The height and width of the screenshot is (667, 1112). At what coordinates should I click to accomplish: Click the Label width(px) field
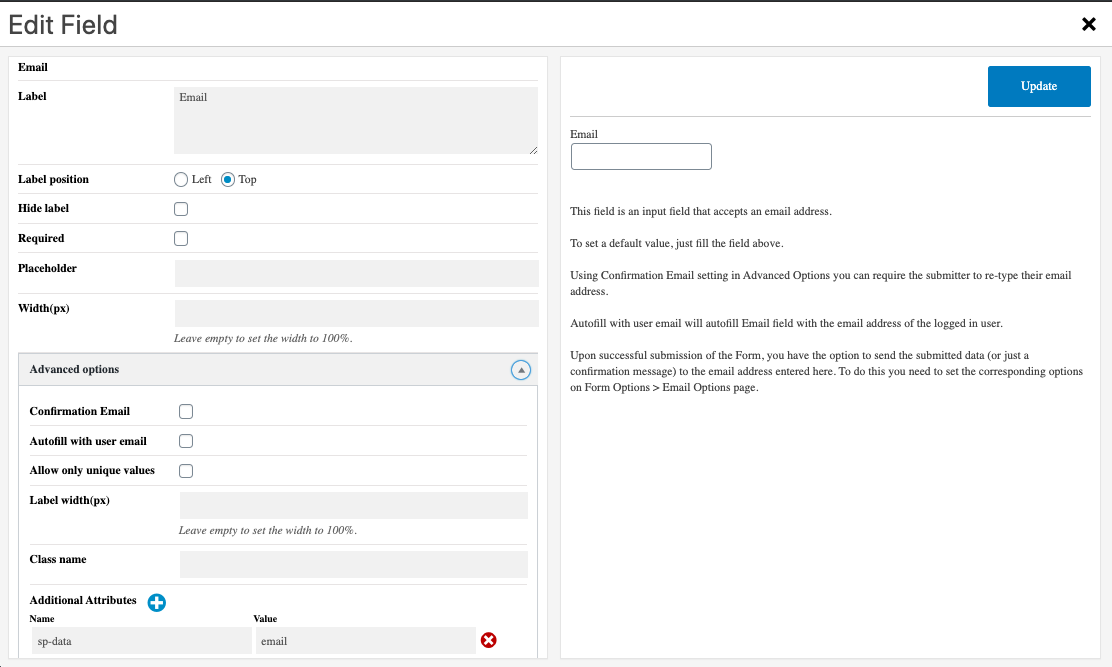tap(353, 505)
